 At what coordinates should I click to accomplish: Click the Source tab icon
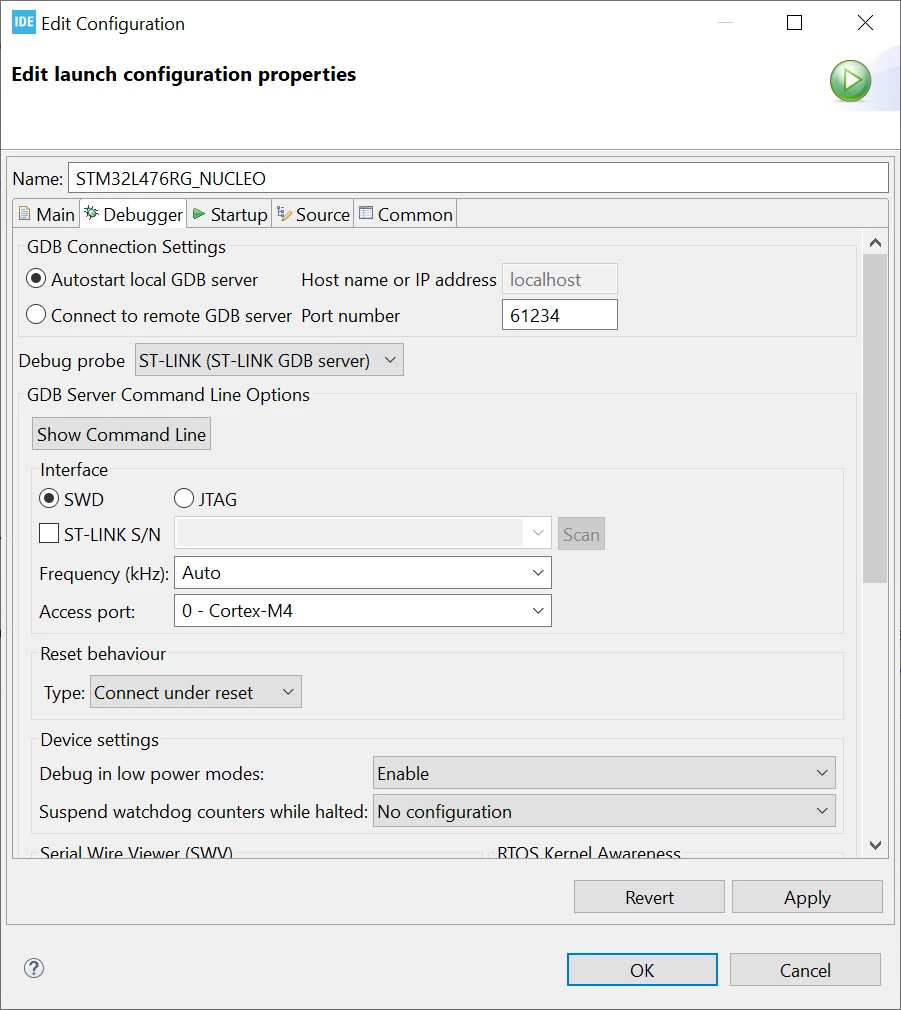(x=283, y=213)
